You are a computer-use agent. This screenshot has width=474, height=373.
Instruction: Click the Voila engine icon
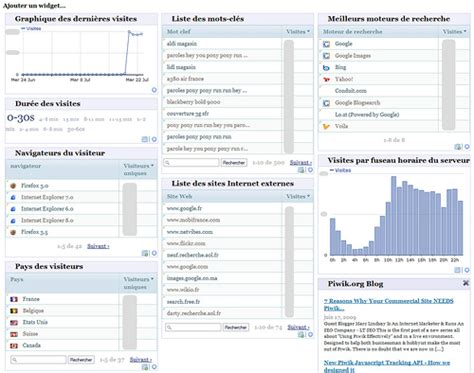(x=327, y=126)
